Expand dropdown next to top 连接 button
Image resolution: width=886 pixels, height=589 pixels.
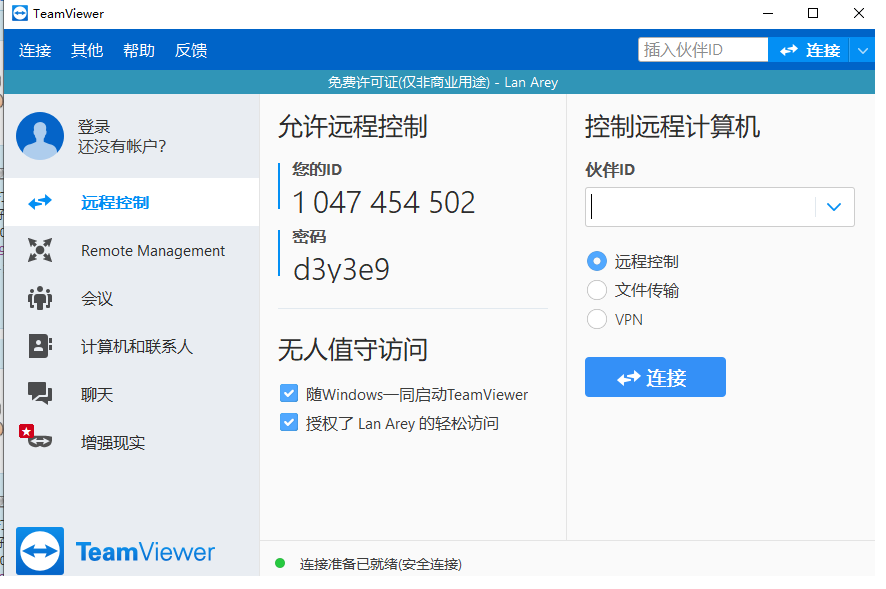point(862,50)
